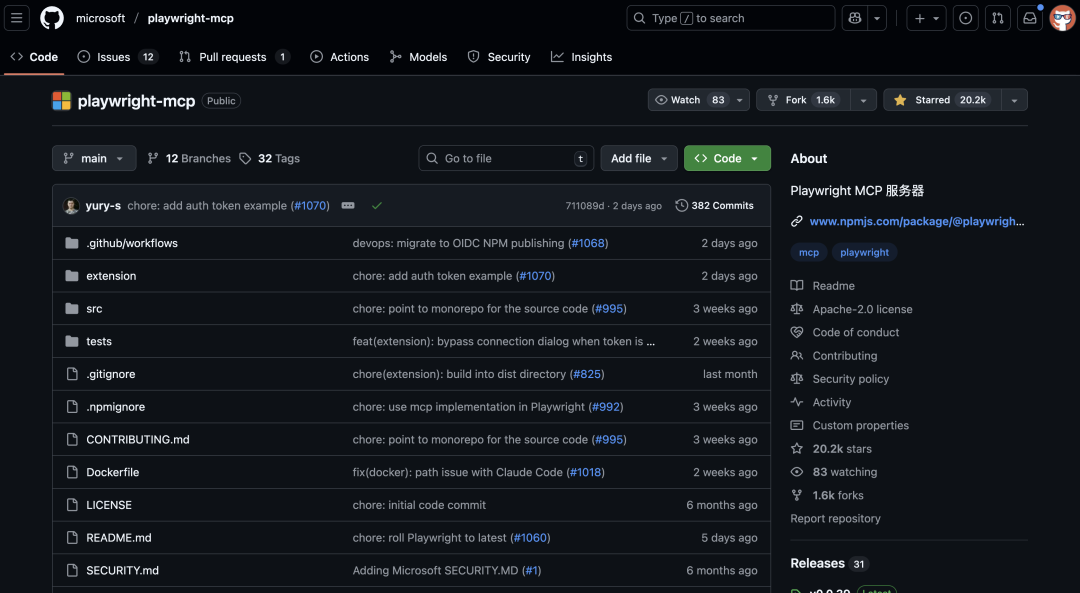Open the Add file dropdown
This screenshot has width=1080, height=593.
tap(639, 158)
